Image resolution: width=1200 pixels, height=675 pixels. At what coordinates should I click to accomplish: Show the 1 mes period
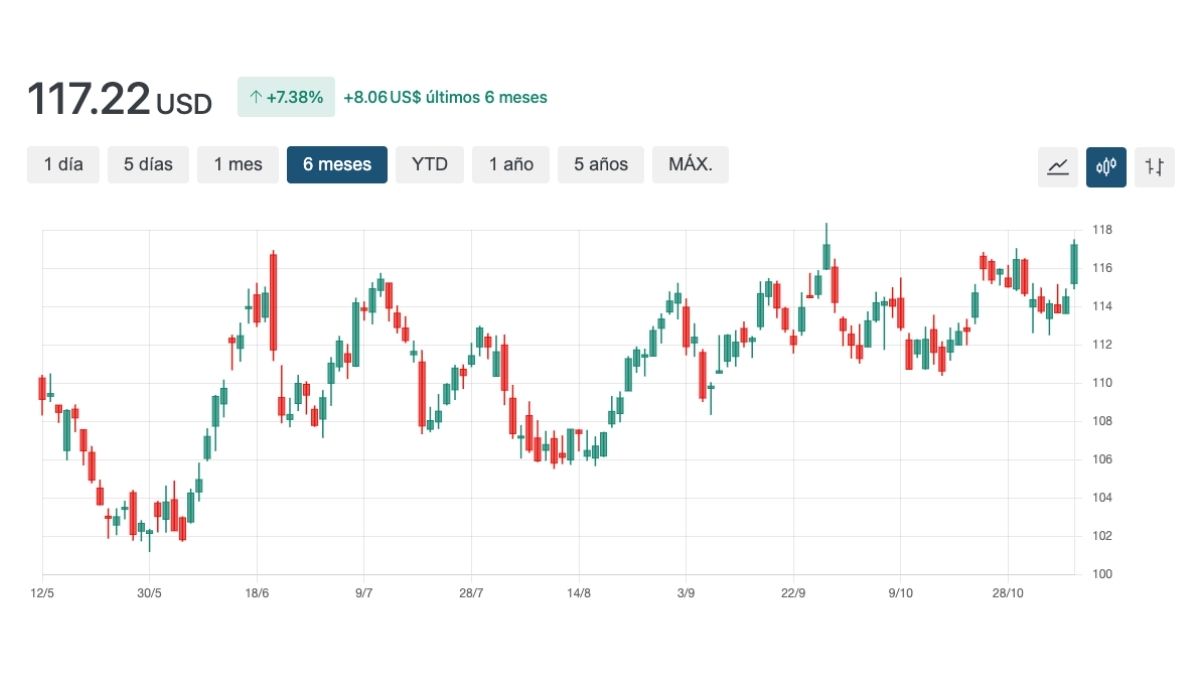pyautogui.click(x=237, y=165)
